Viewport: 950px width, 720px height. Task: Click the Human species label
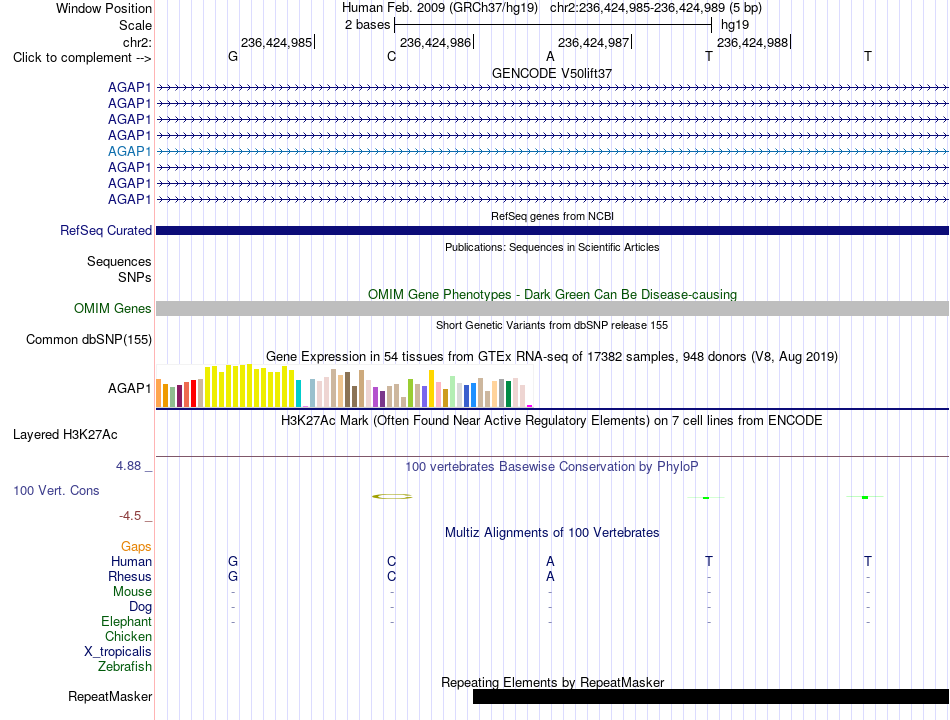point(131,561)
